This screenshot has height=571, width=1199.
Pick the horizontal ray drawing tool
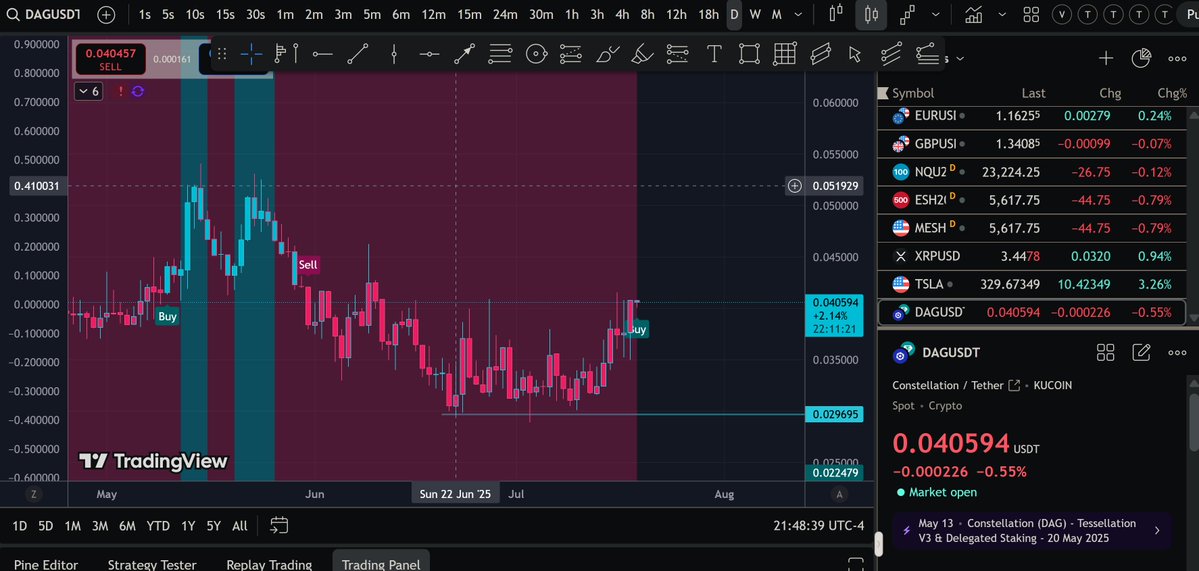pos(322,54)
